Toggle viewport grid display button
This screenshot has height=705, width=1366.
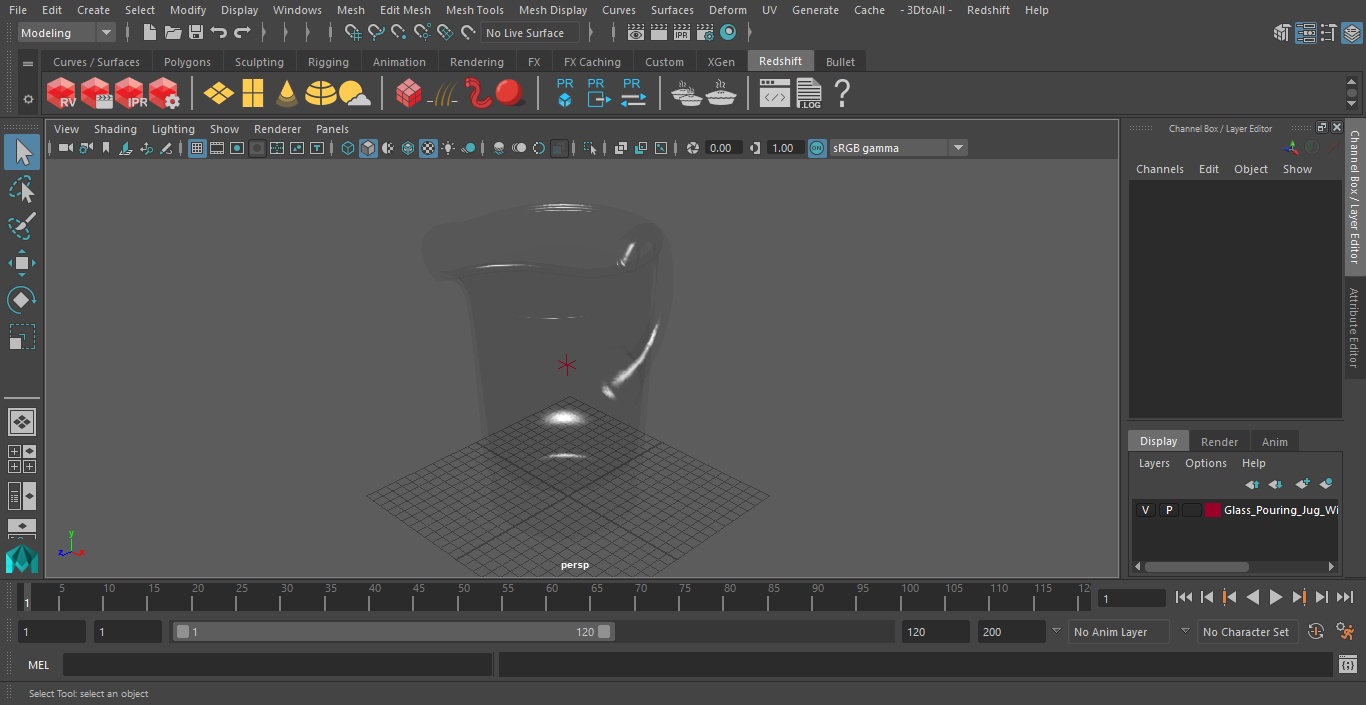(x=197, y=148)
